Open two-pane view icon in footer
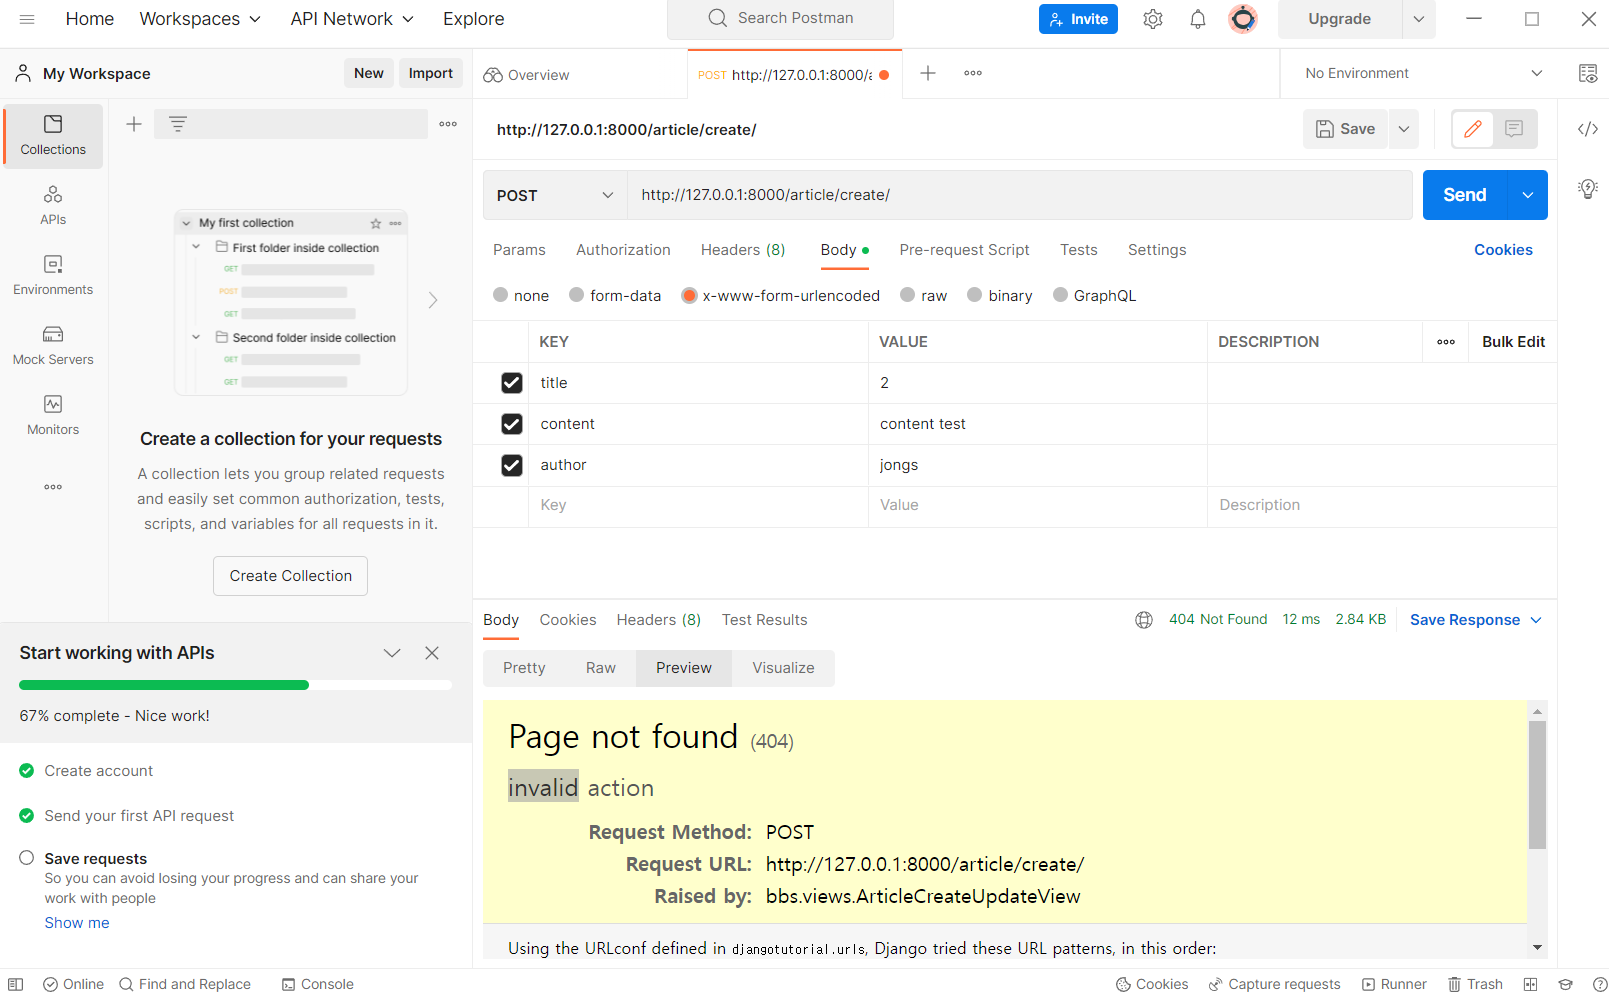This screenshot has height=996, width=1609. pyautogui.click(x=1530, y=984)
